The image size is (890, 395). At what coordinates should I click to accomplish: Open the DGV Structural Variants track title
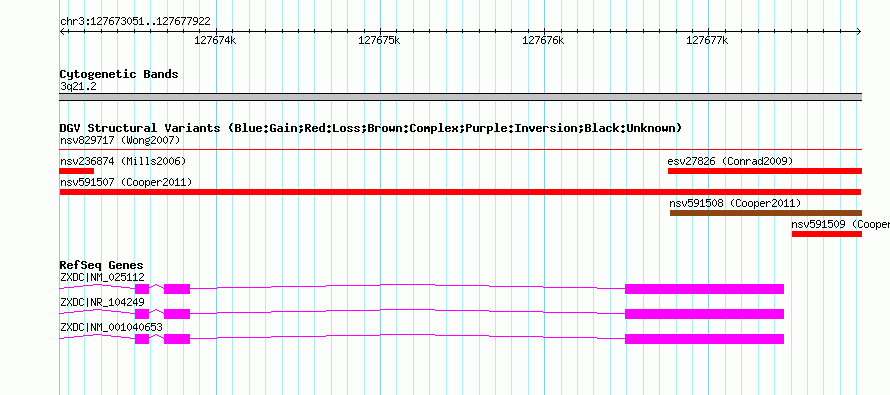click(x=370, y=128)
